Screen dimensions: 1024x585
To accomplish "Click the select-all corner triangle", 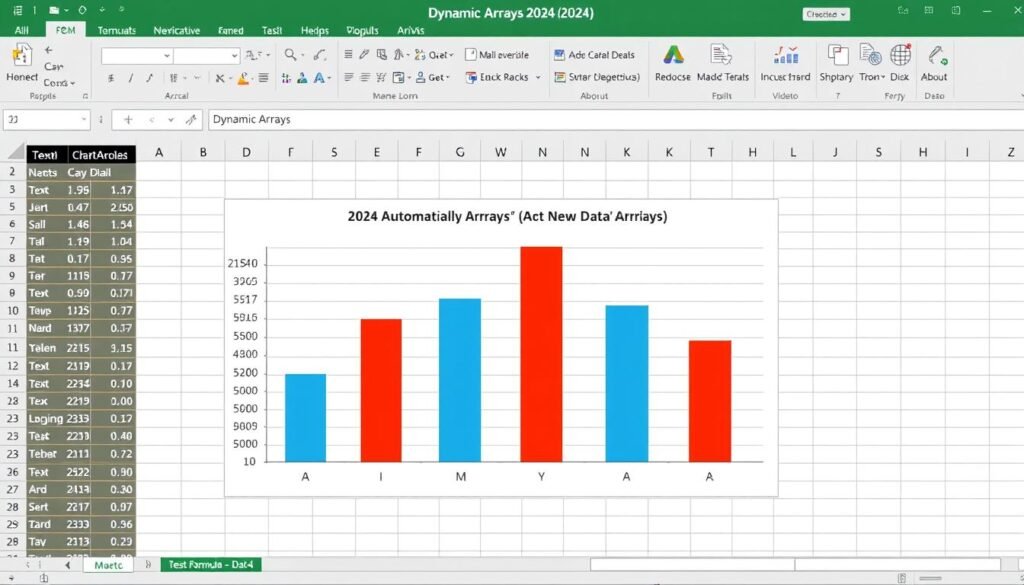I will click(x=16, y=153).
